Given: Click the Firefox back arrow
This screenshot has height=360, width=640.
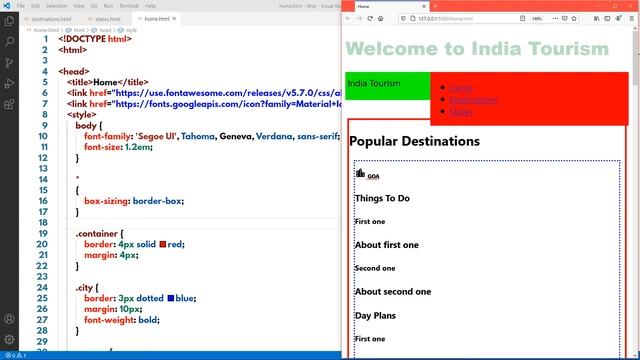Looking at the screenshot, I should [348, 18].
